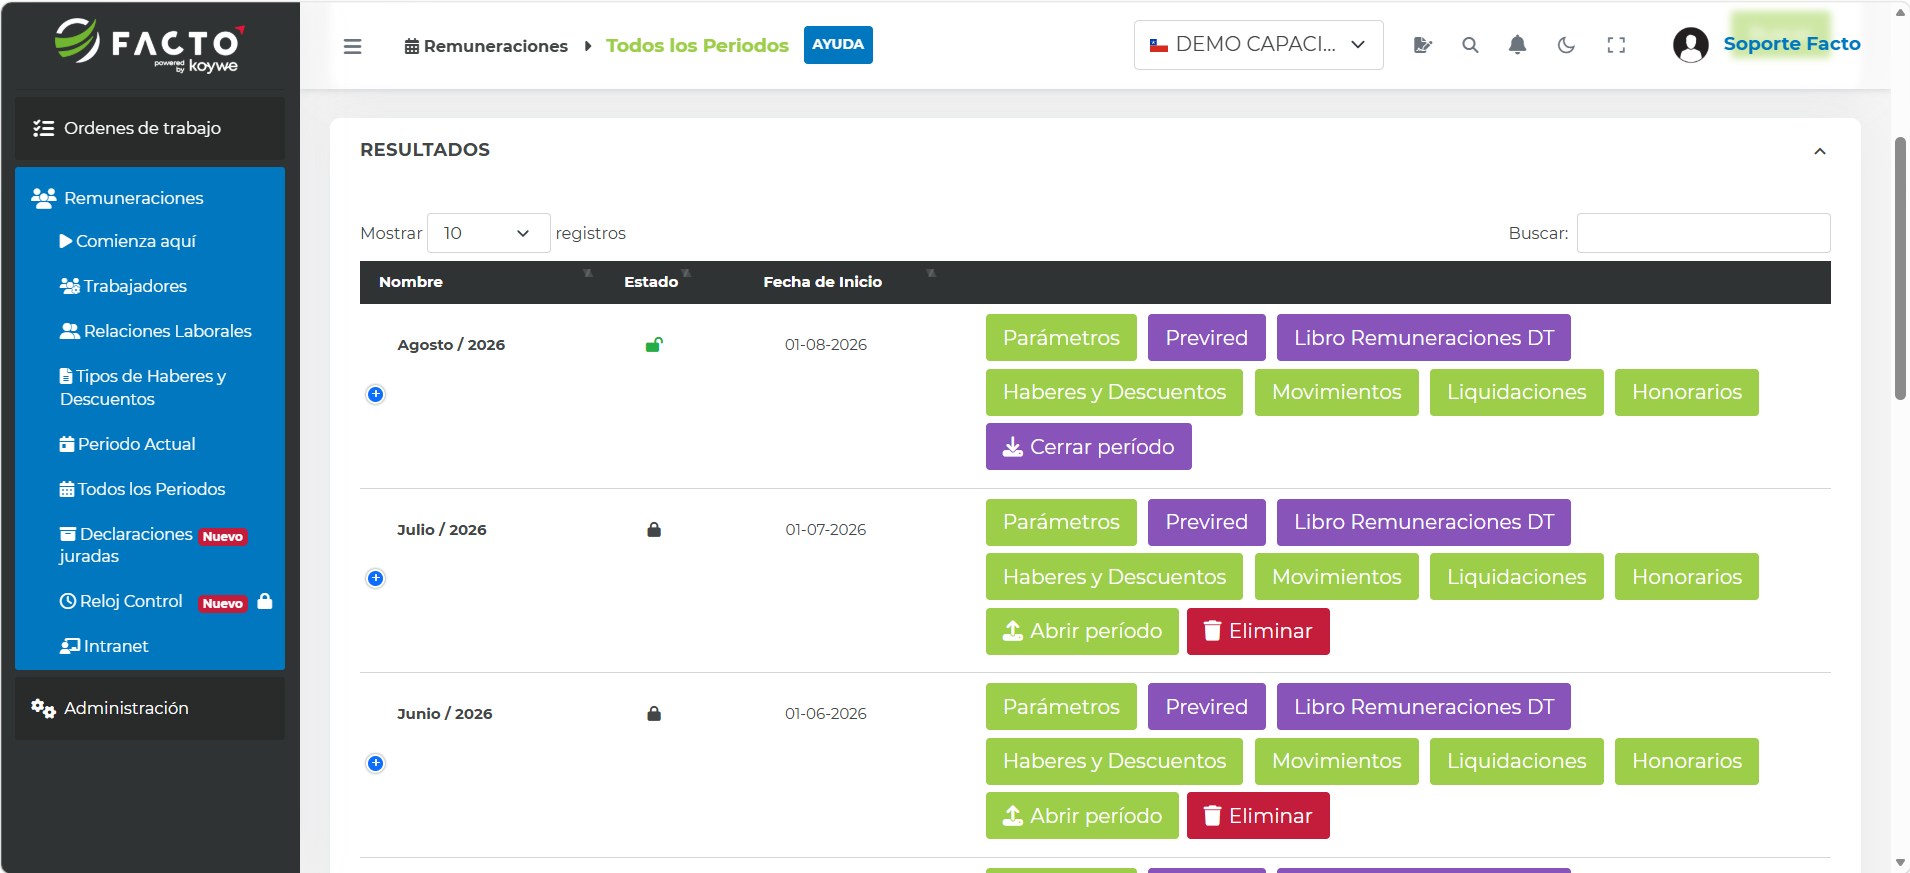
Task: Open Tipos de Haberes y Descuentos
Action: [143, 387]
